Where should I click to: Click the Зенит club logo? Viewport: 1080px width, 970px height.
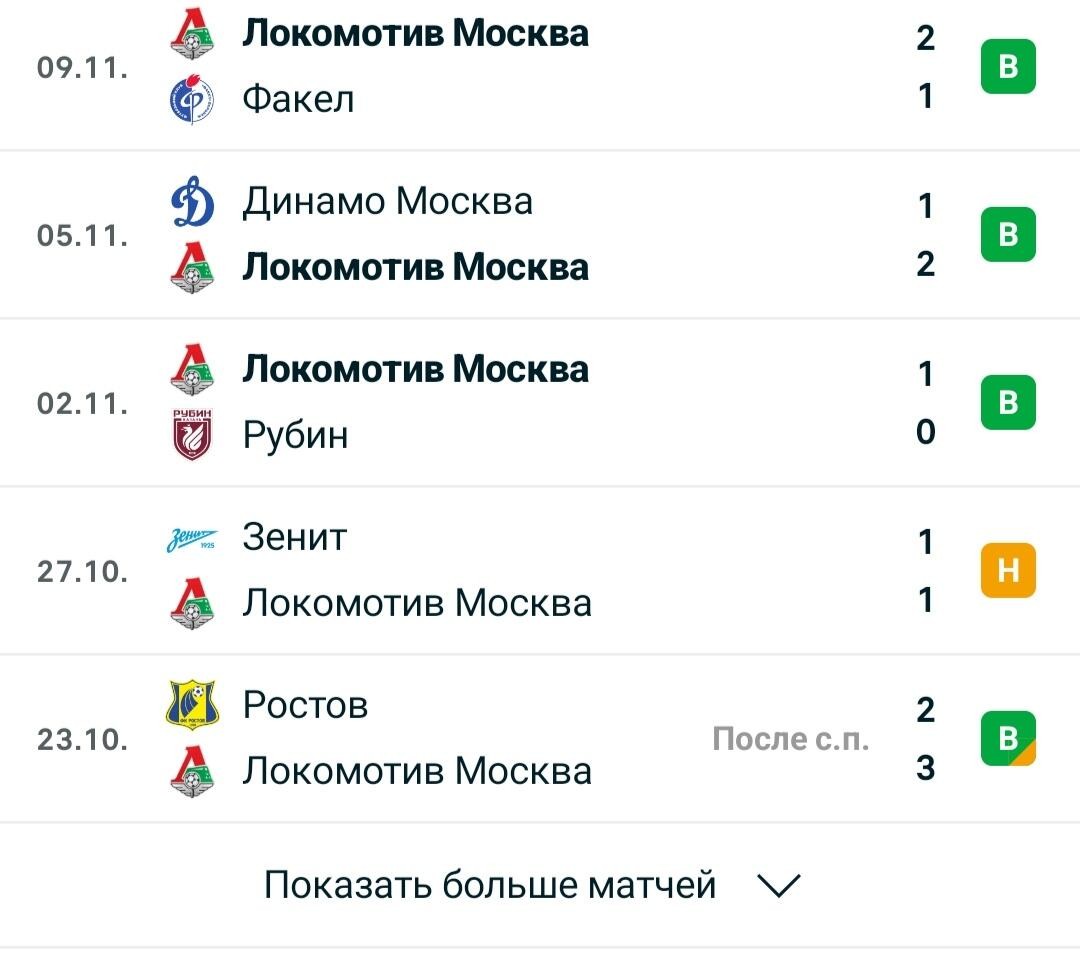tap(192, 540)
